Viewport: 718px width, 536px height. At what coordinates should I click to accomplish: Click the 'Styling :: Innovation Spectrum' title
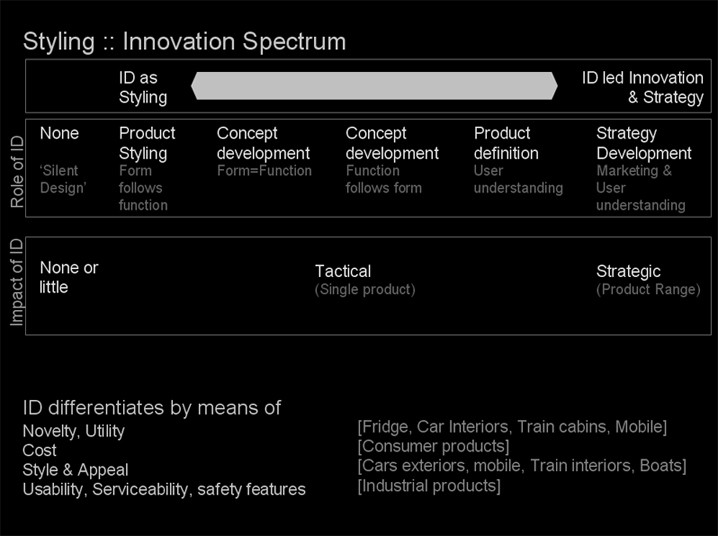pyautogui.click(x=184, y=42)
